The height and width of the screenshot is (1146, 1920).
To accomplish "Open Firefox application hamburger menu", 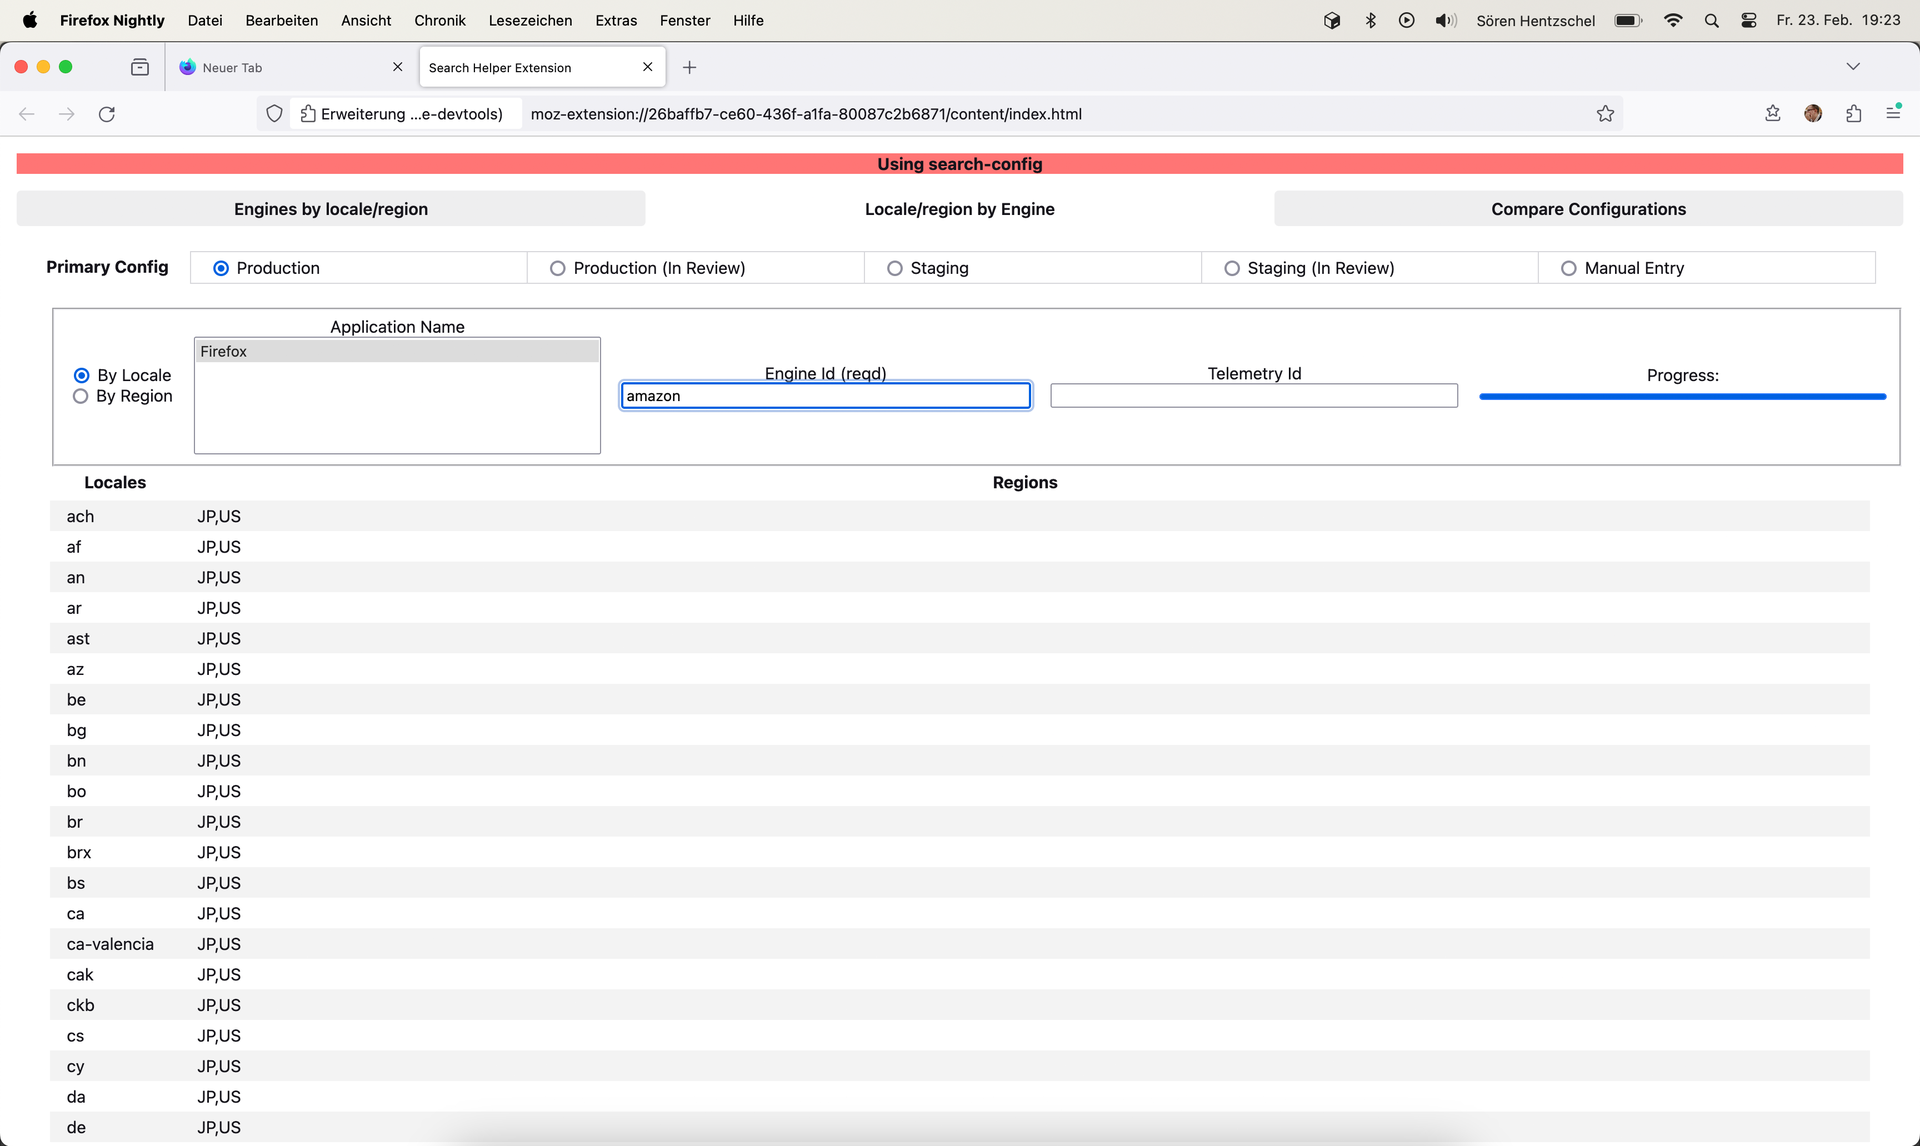I will (1893, 114).
